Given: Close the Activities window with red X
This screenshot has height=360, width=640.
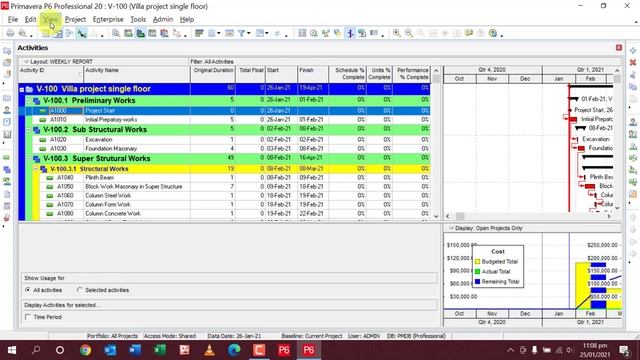Looking at the screenshot, I should (x=619, y=48).
